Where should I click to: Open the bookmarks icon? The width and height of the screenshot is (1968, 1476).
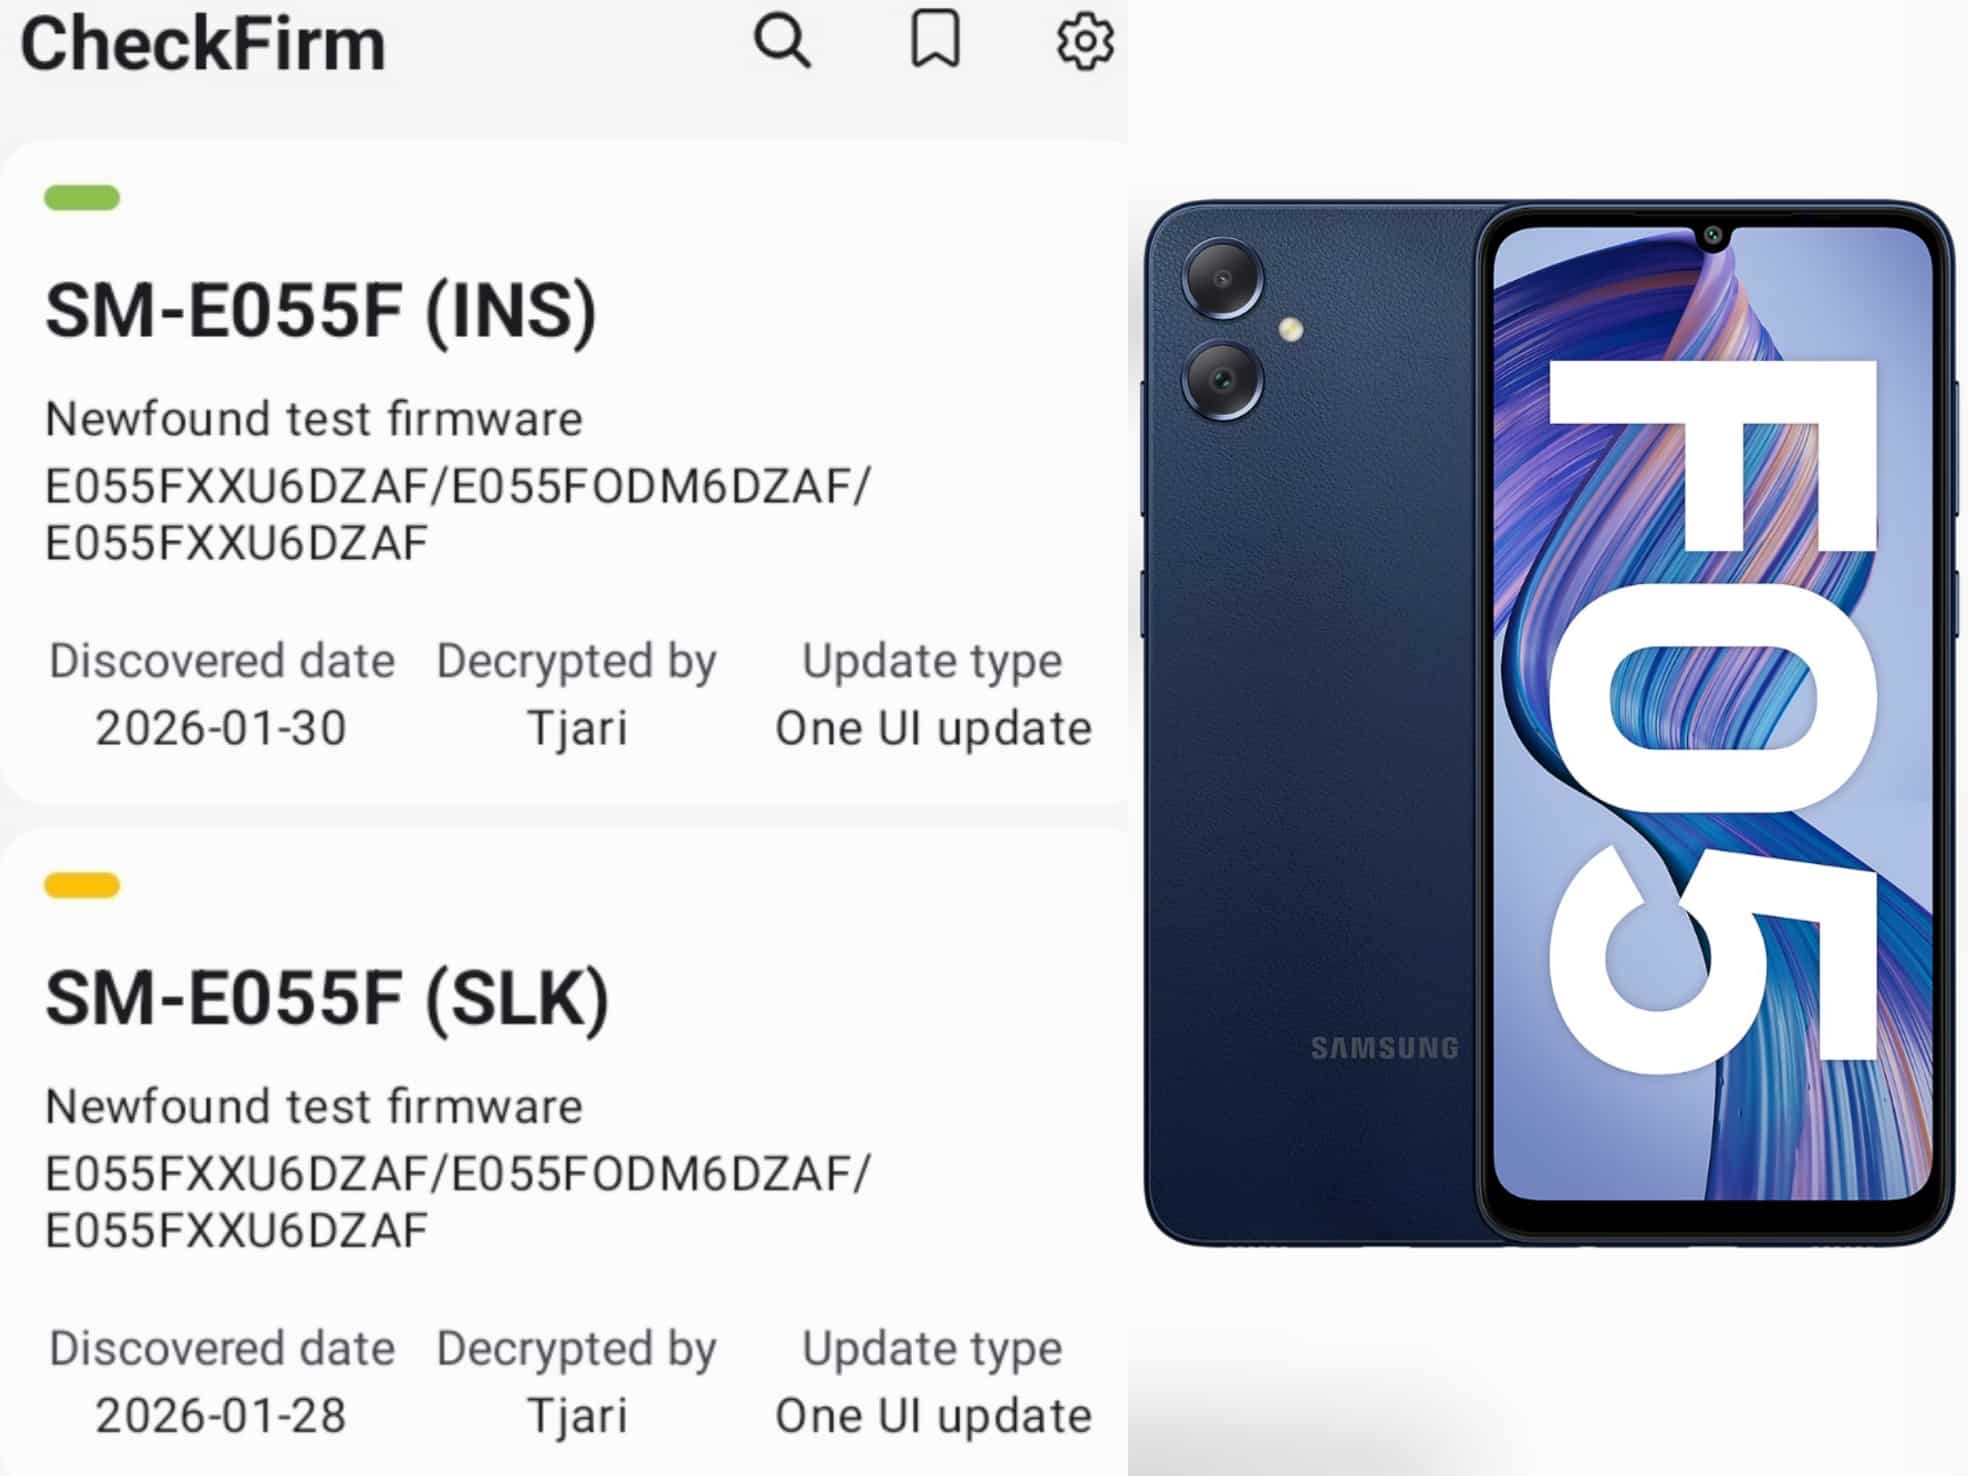click(935, 40)
